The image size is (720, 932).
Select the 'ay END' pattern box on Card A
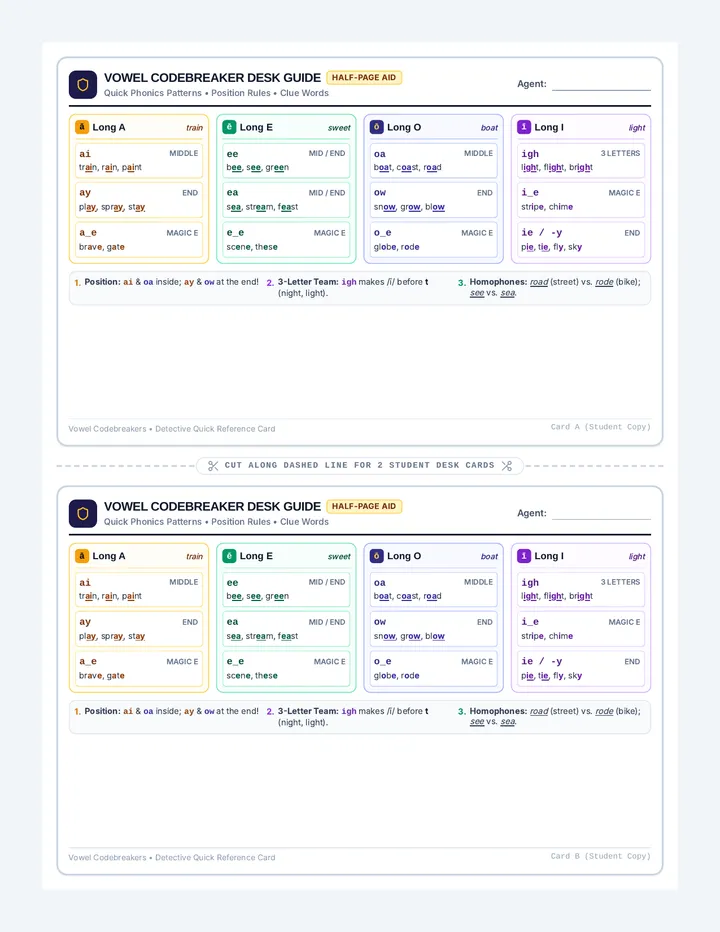pyautogui.click(x=139, y=200)
